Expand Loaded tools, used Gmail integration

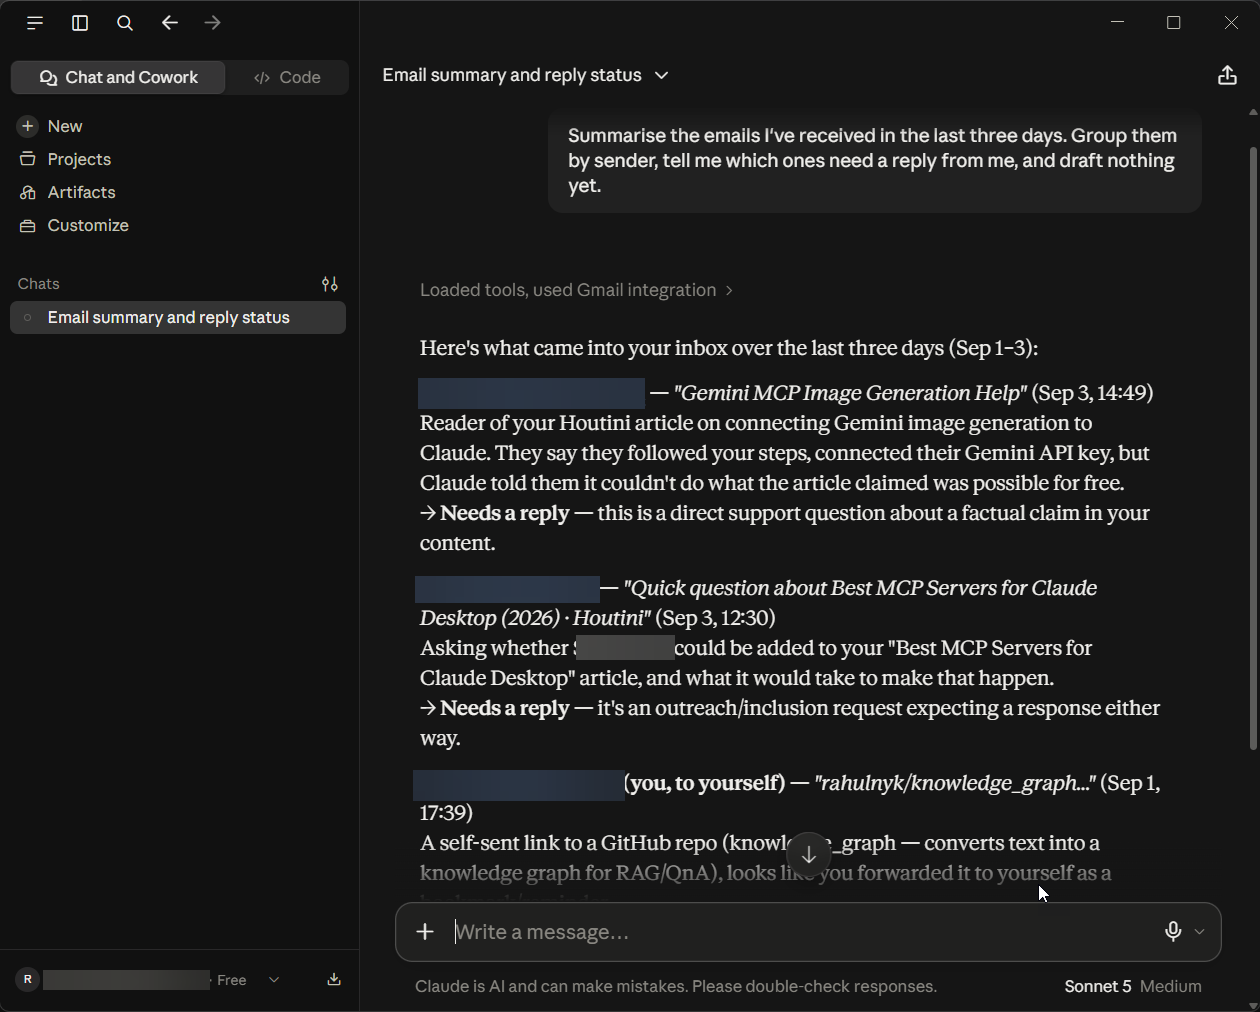click(577, 290)
